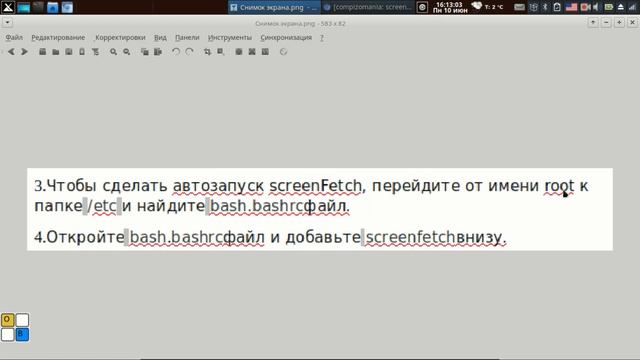Open the volume speaker tray icon
The width and height of the screenshot is (640, 360).
click(x=596, y=7)
